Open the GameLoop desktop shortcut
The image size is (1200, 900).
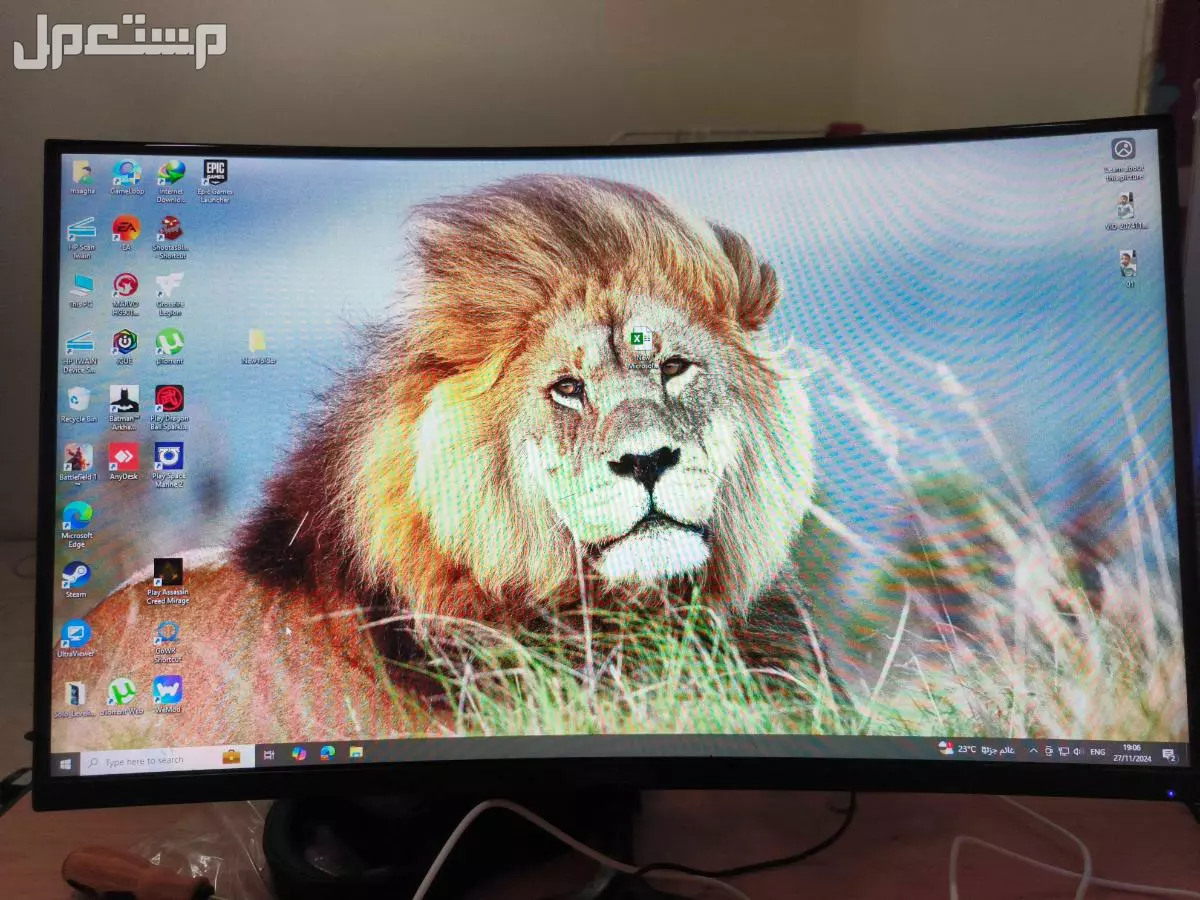pyautogui.click(x=127, y=176)
